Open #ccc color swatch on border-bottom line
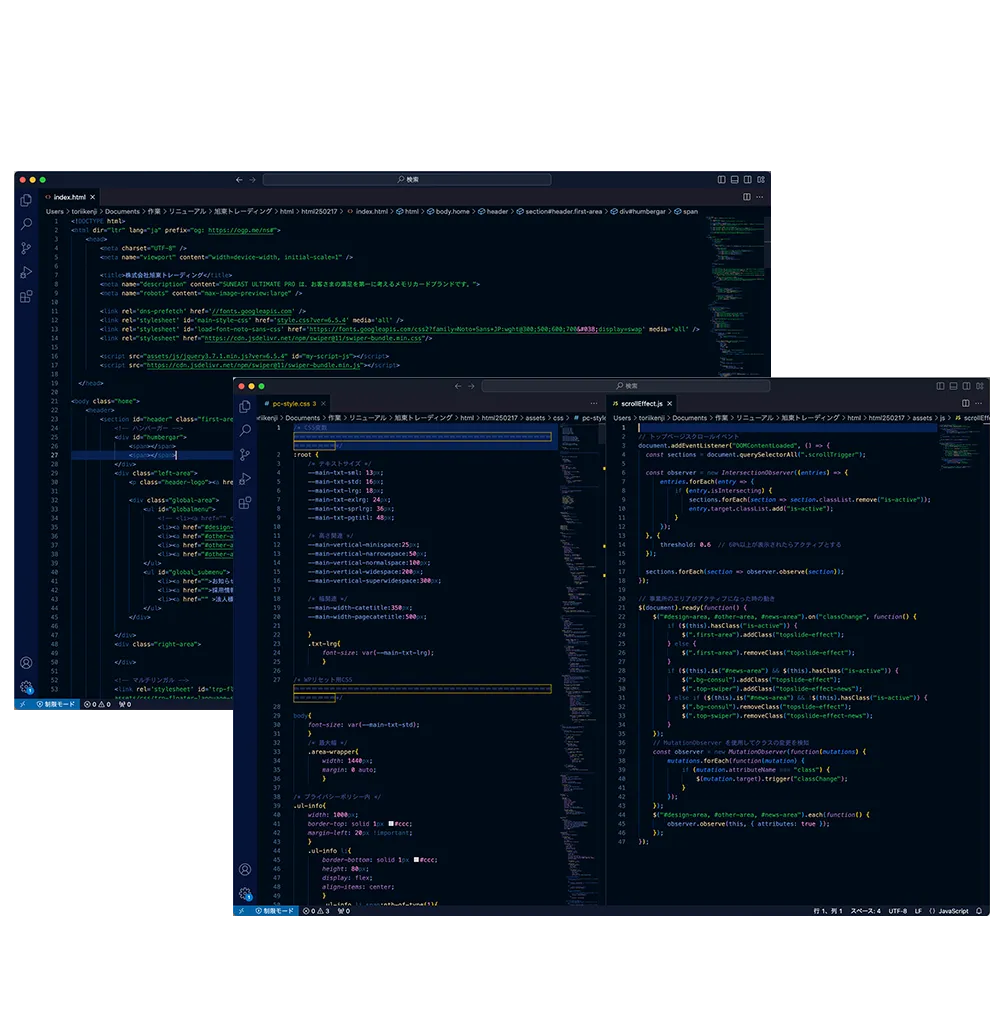Screen dimensions: 993x1032 tap(417, 860)
